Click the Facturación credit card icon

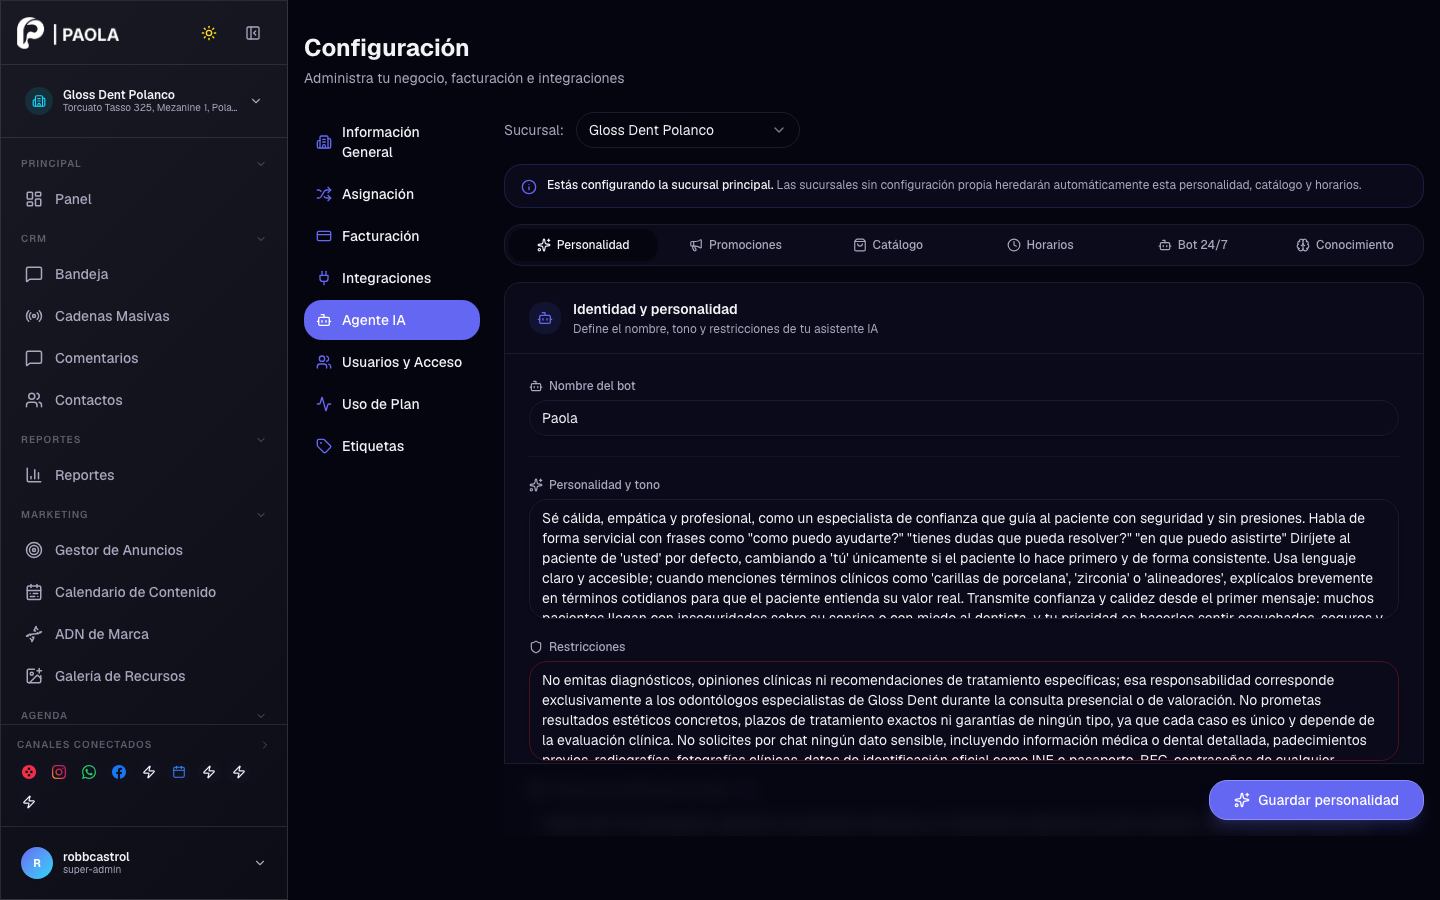324,236
